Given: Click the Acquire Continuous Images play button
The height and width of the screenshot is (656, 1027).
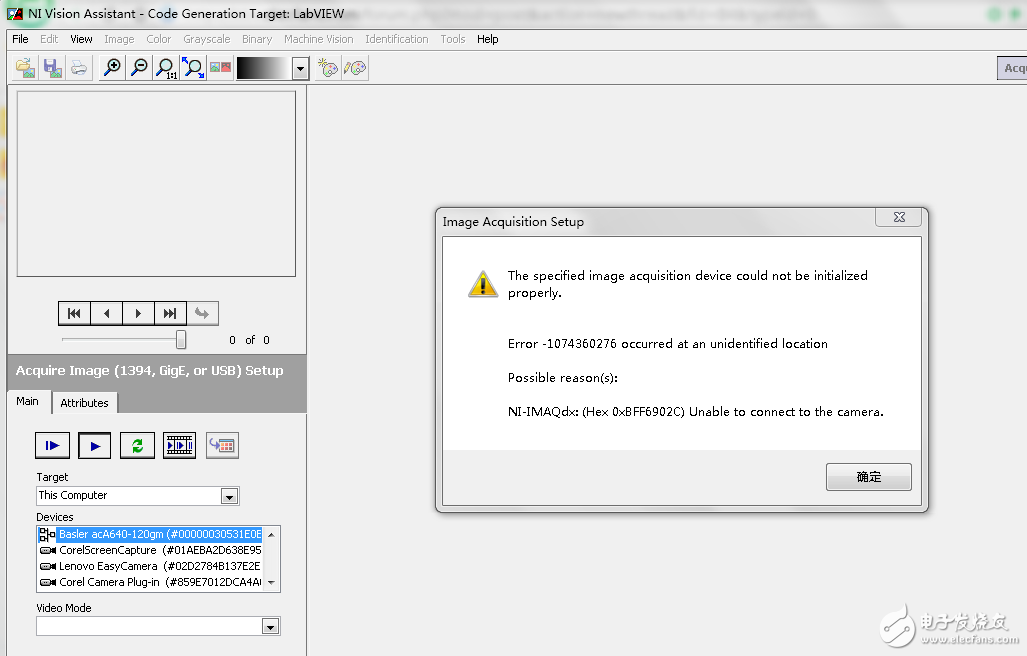Looking at the screenshot, I should tap(94, 446).
